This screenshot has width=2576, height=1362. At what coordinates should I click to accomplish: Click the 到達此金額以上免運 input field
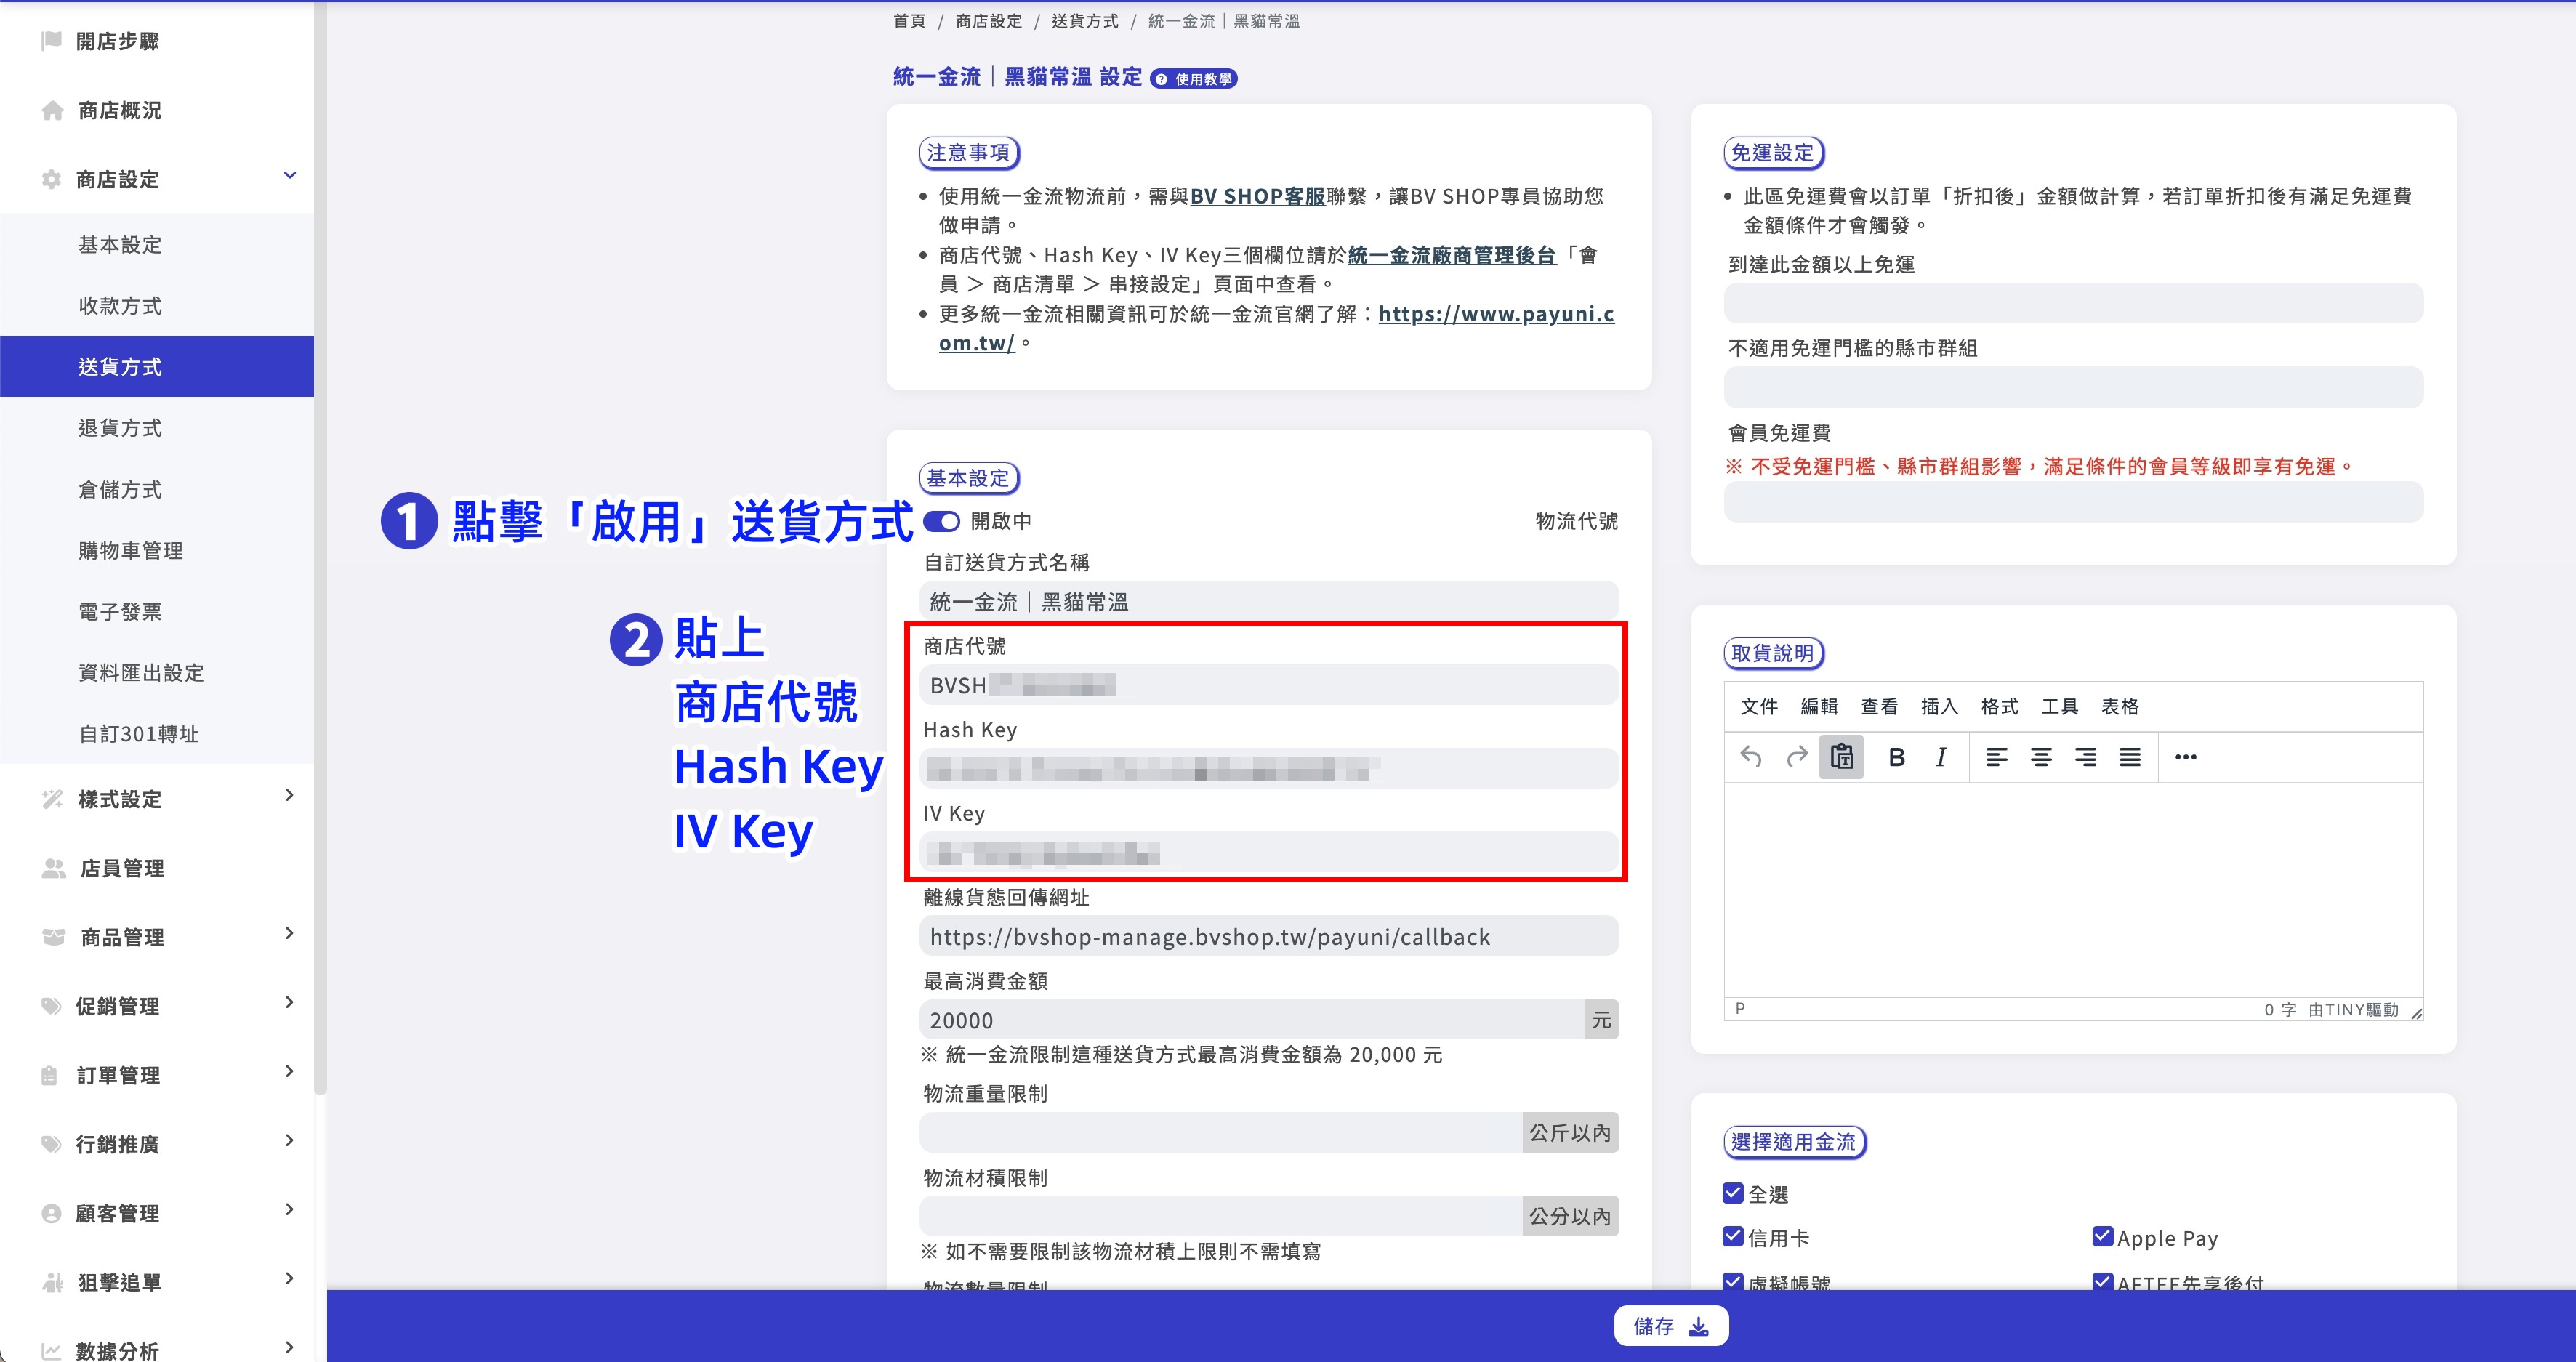(2073, 303)
